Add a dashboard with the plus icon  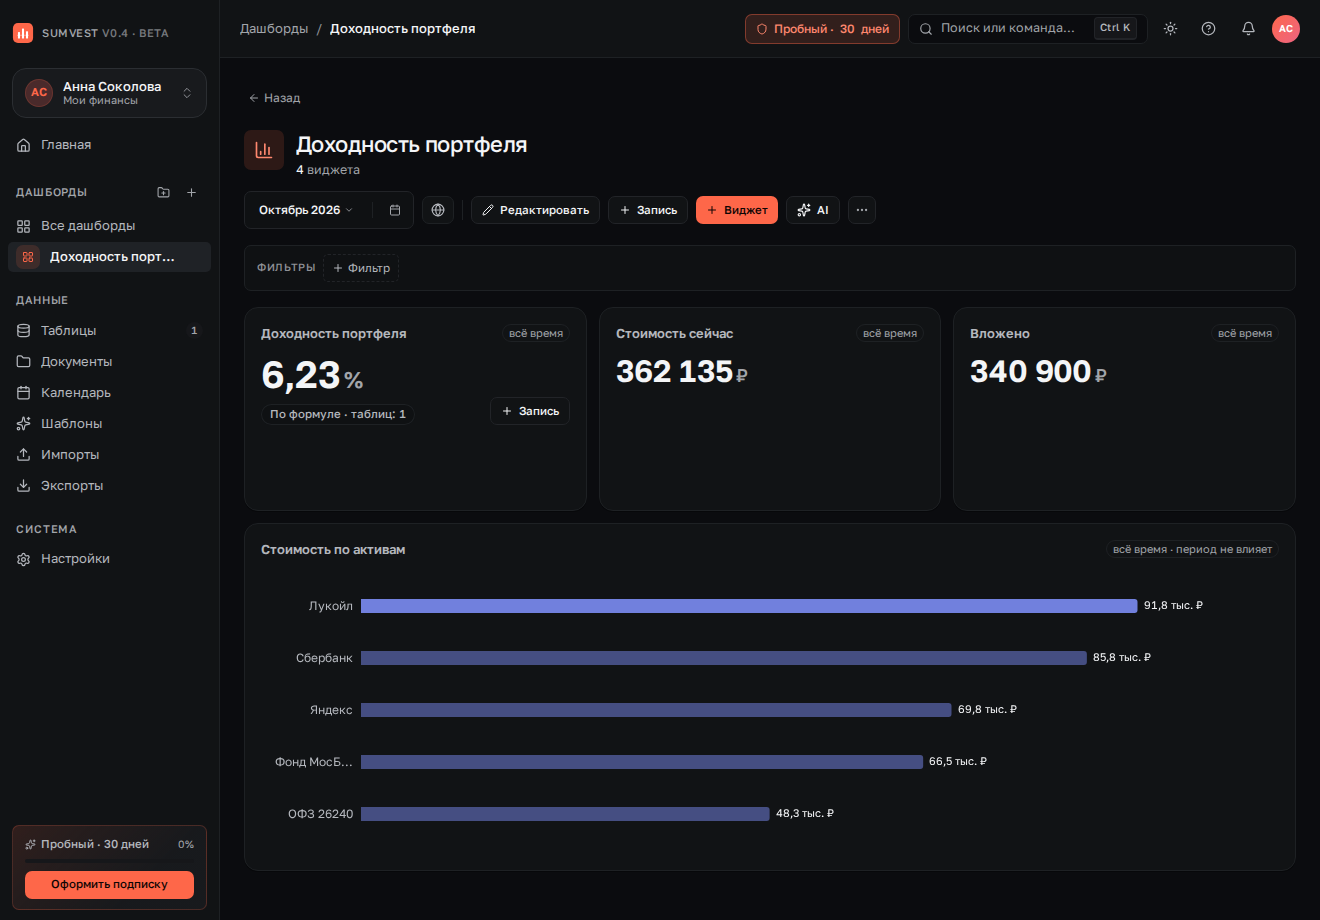(x=192, y=192)
